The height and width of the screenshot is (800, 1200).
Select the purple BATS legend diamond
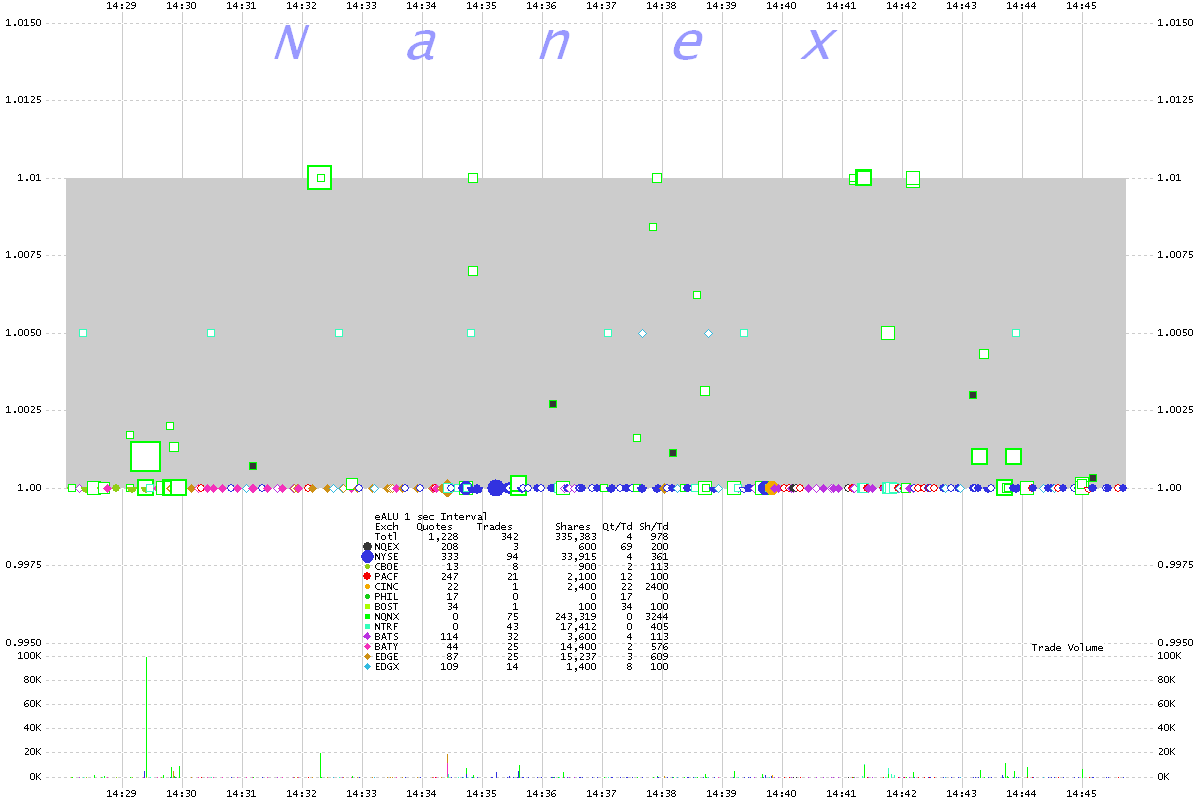click(367, 636)
